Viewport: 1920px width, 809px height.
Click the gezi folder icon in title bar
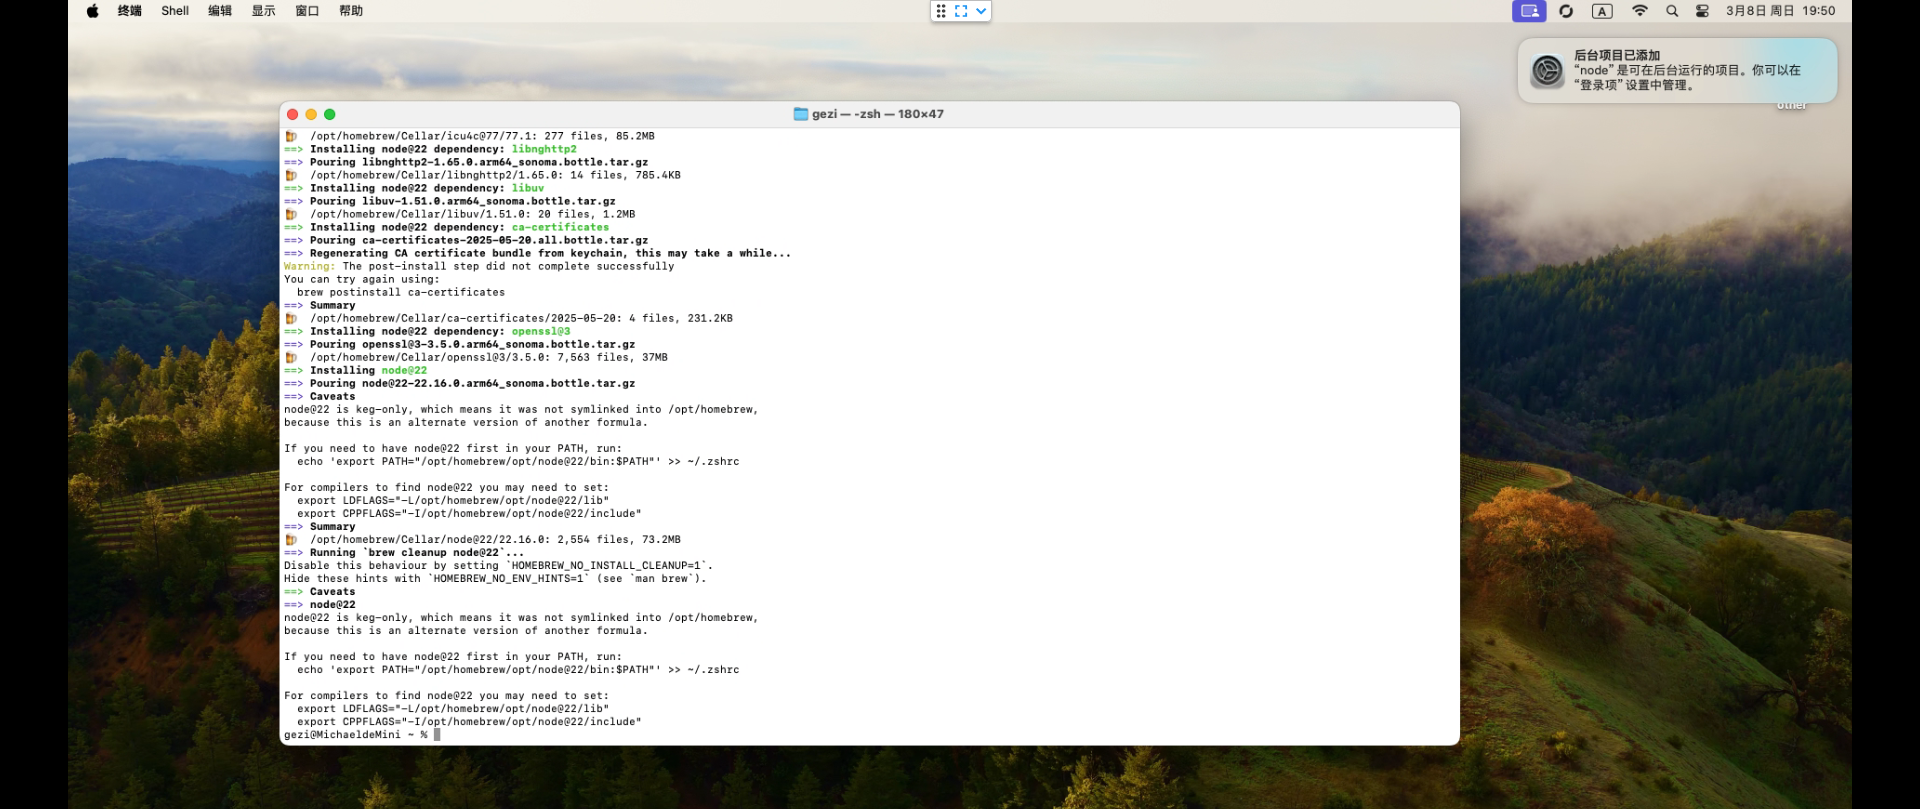pyautogui.click(x=800, y=114)
